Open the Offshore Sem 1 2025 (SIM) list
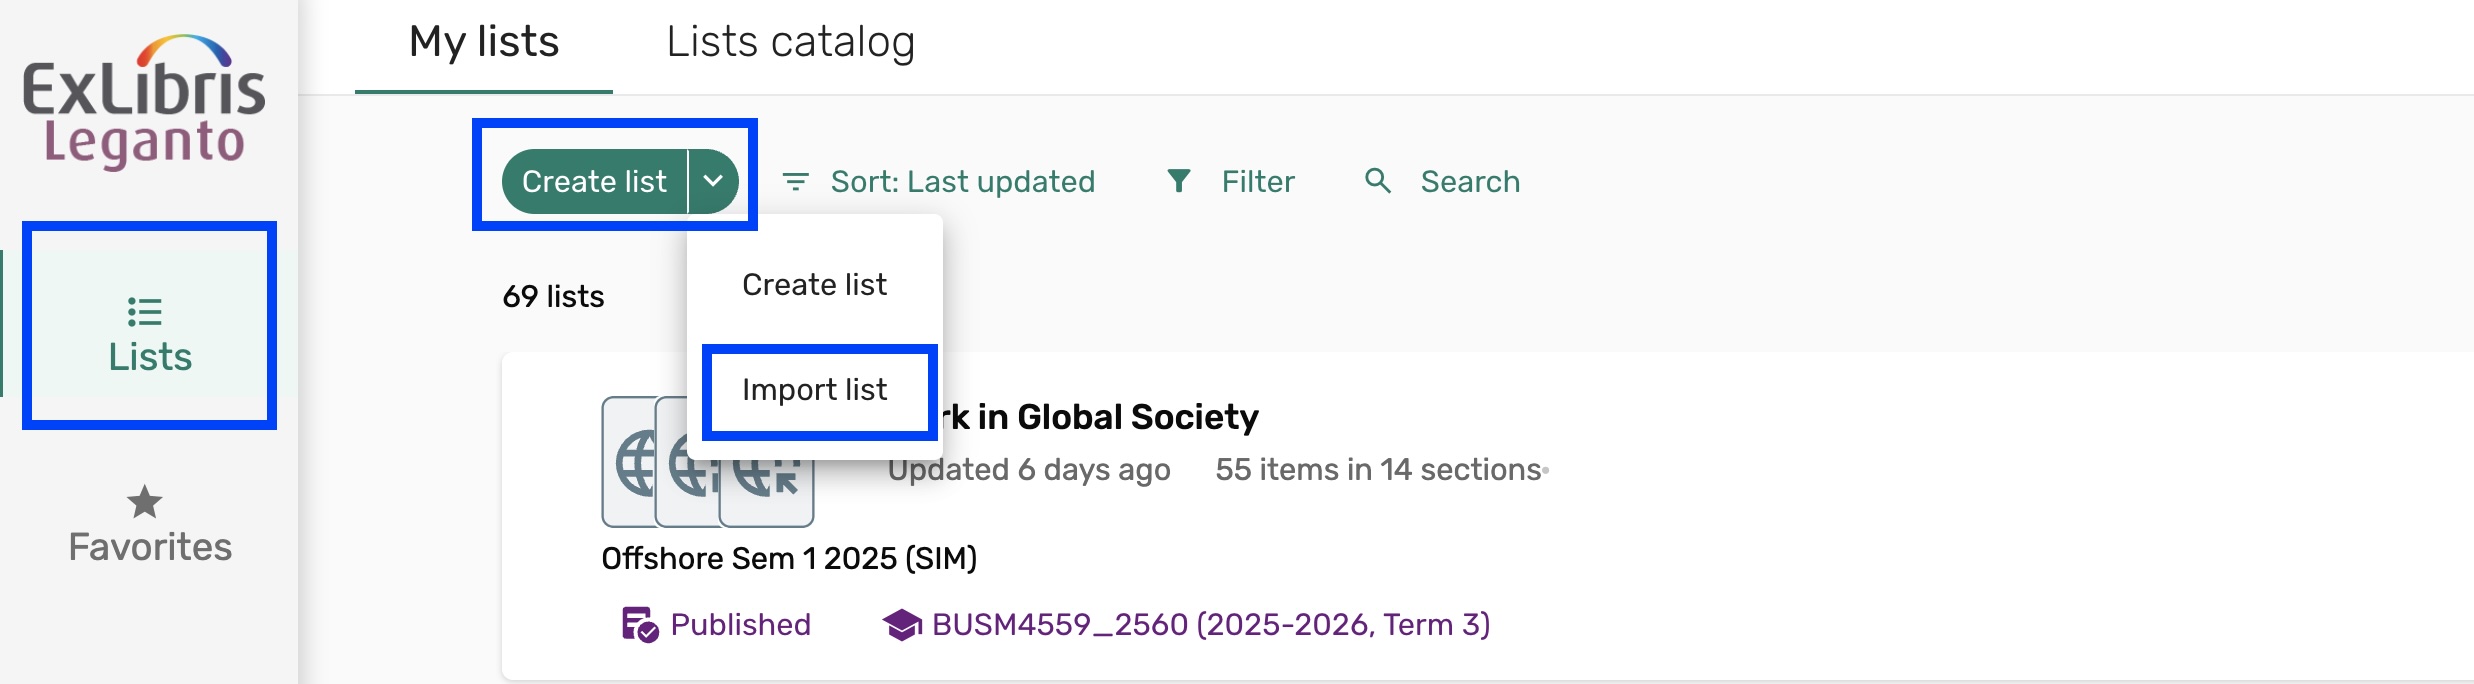Image resolution: width=2474 pixels, height=684 pixels. [789, 558]
